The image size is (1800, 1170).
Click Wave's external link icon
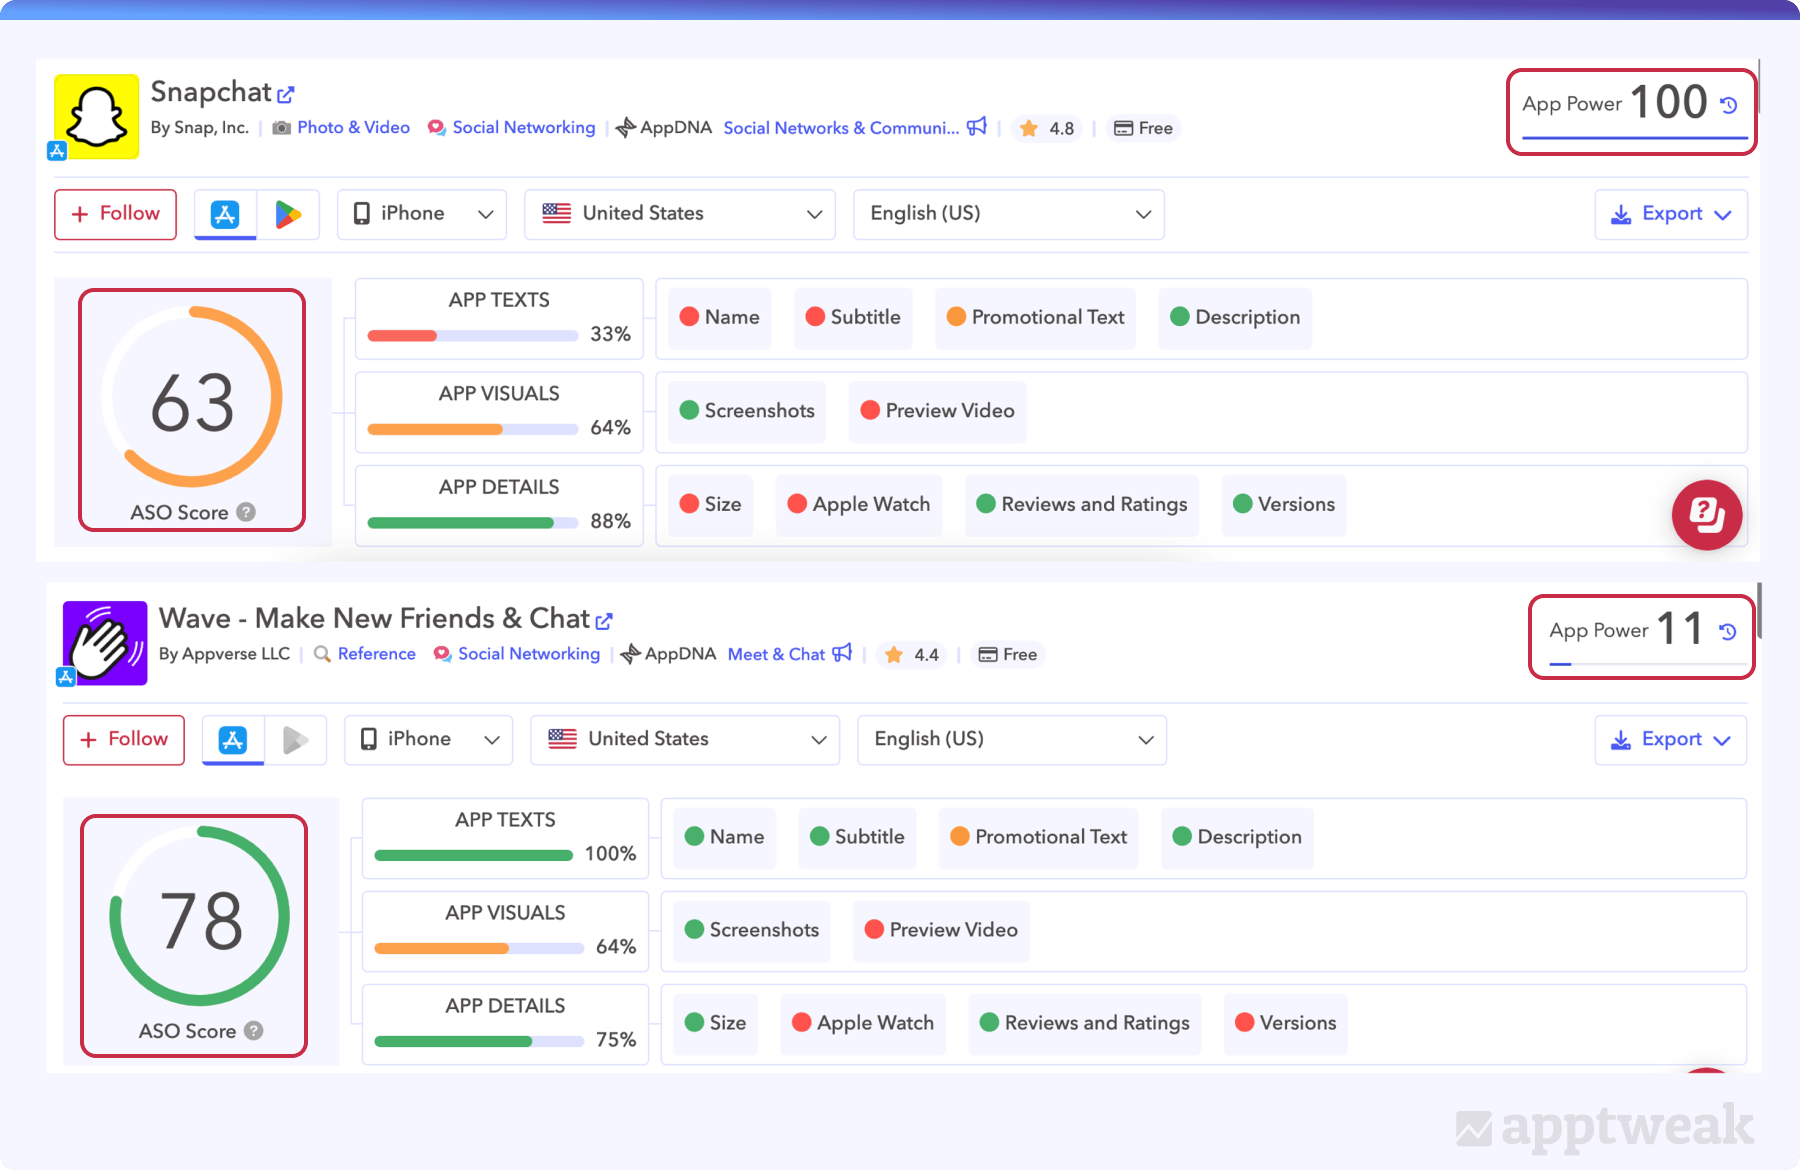click(x=604, y=620)
